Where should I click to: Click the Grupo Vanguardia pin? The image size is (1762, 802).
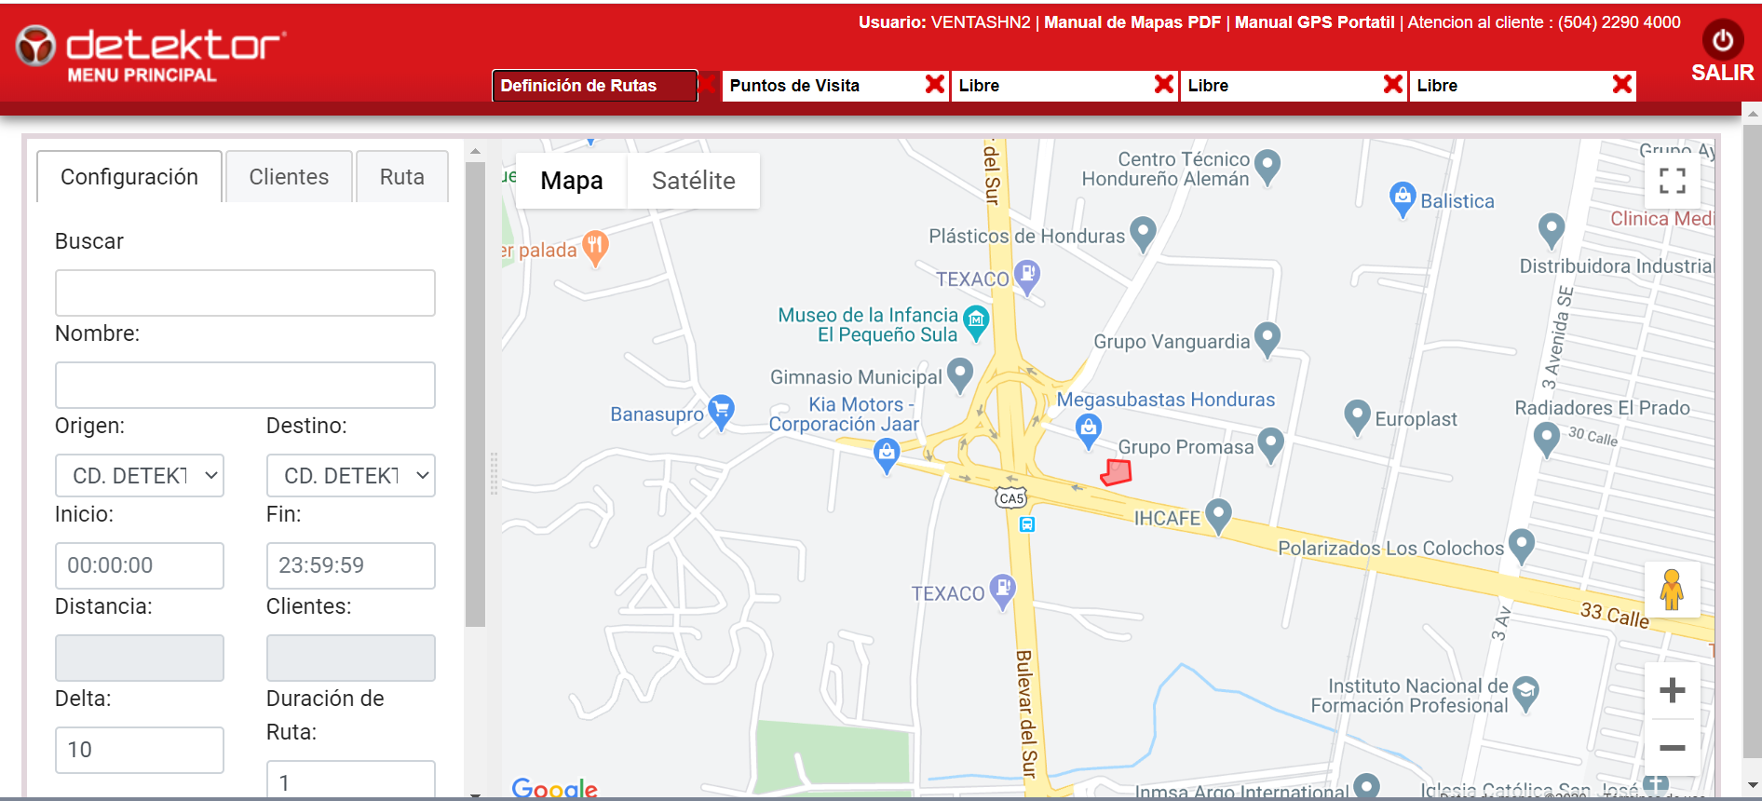(x=1267, y=339)
